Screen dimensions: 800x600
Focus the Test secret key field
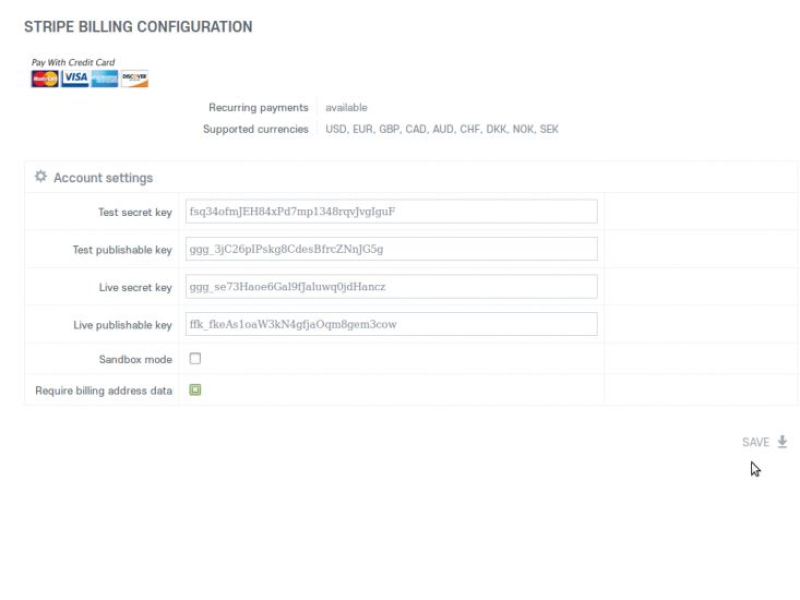391,212
